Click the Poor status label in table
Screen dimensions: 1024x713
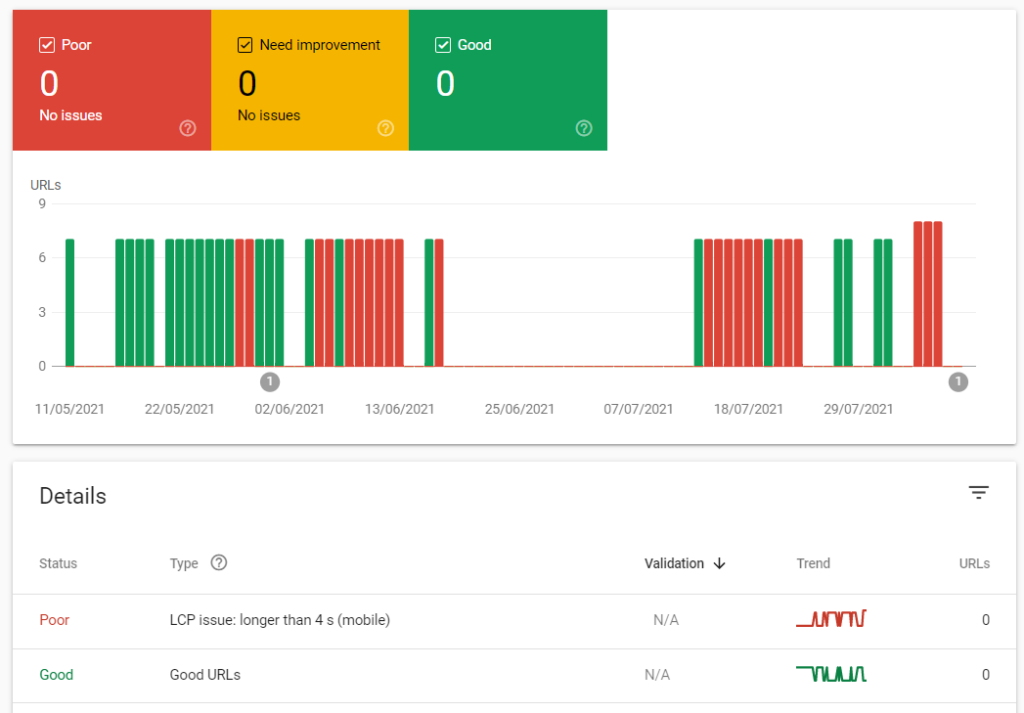pyautogui.click(x=54, y=620)
